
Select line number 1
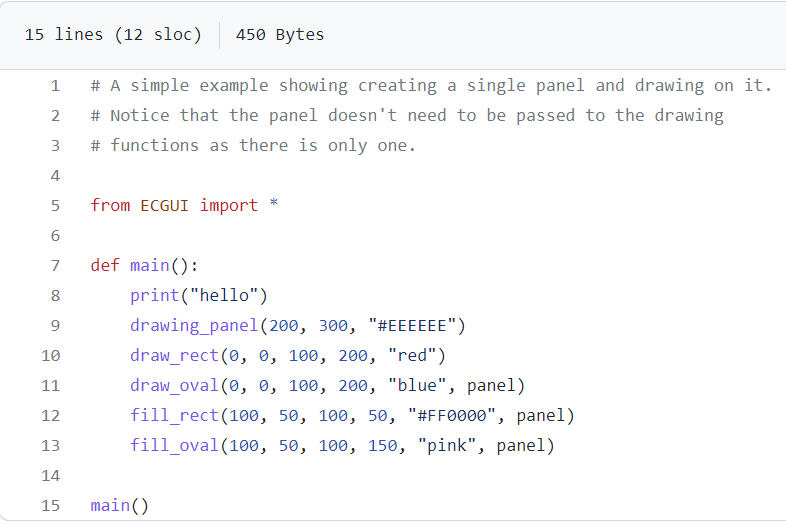[x=55, y=86]
